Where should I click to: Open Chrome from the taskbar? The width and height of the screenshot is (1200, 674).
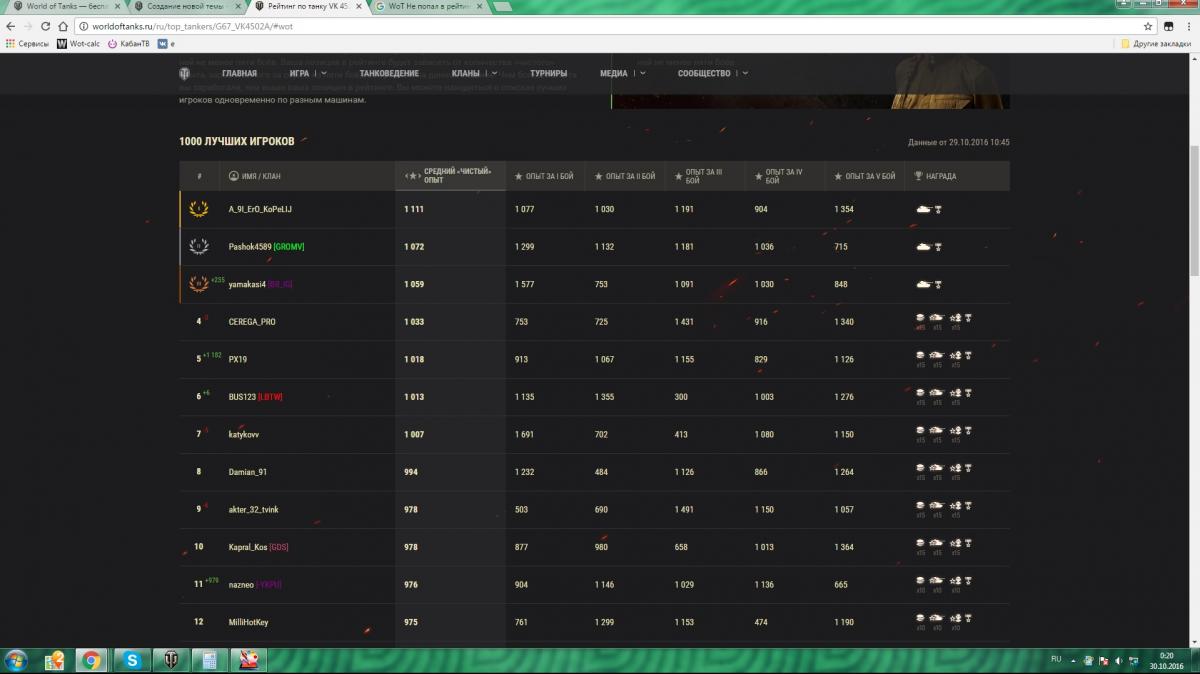(x=91, y=660)
